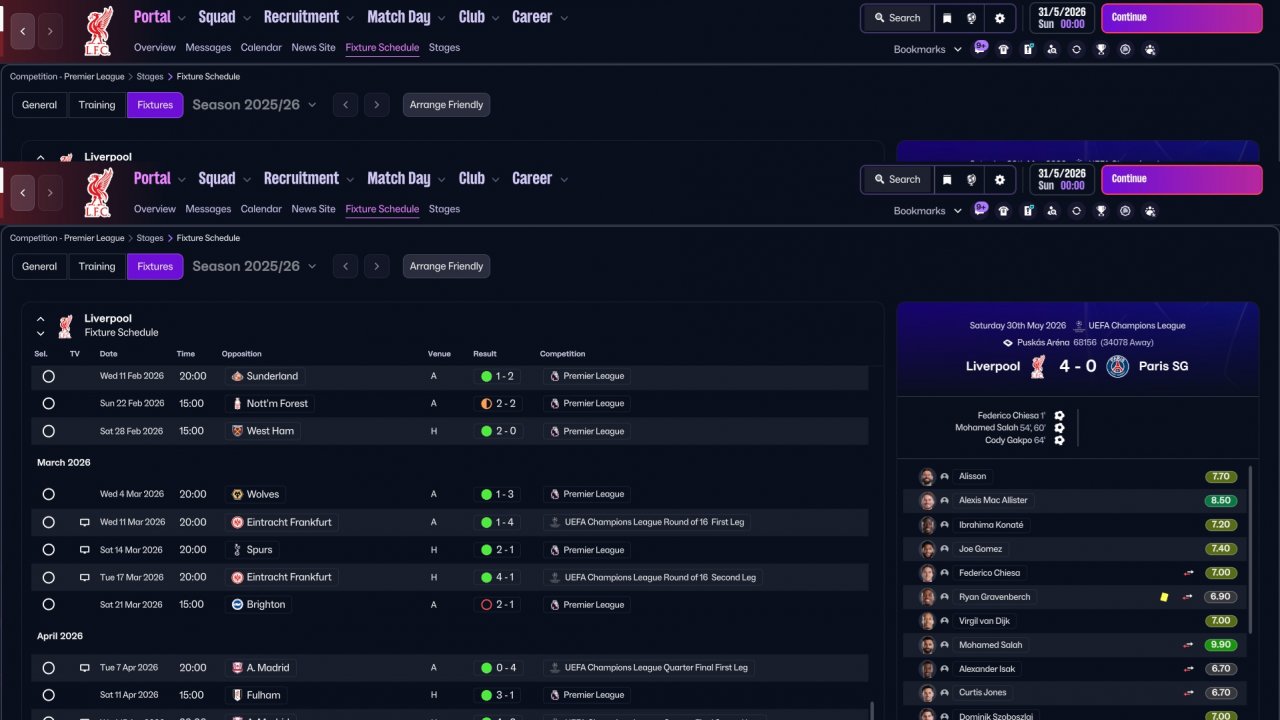Screen dimensions: 1280x720
Task: Open the Calendar tab in the lower header
Action: (261, 209)
